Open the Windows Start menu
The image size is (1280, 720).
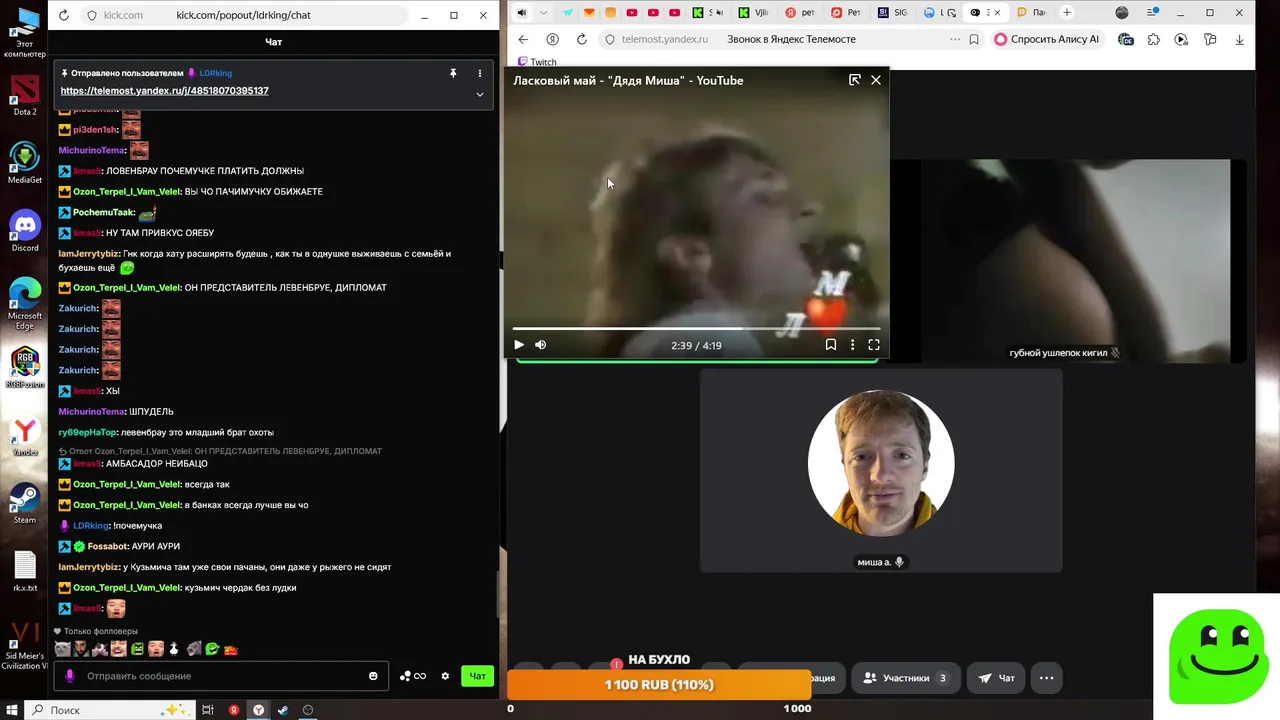click(11, 710)
